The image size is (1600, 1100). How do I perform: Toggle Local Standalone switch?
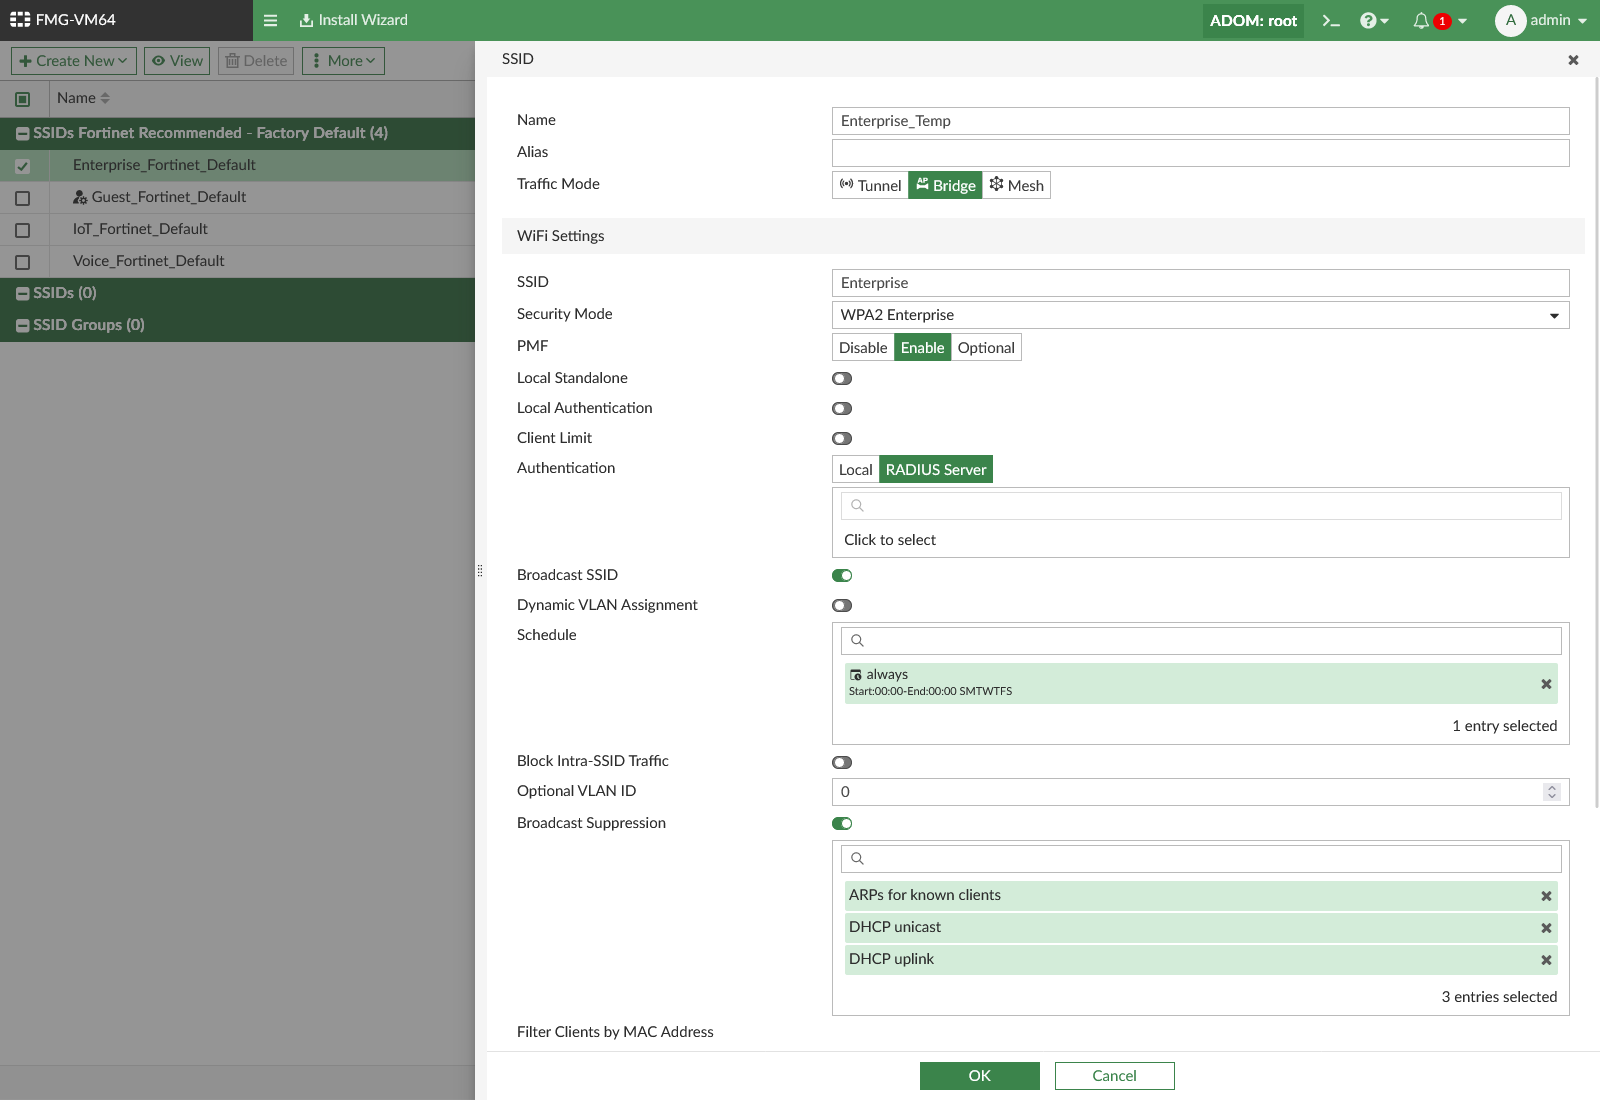(842, 378)
